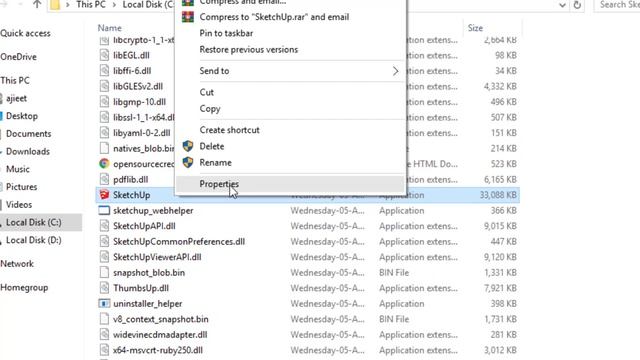The image size is (640, 360).
Task: Select Local Disk (C:) in the sidebar
Action: click(x=33, y=222)
